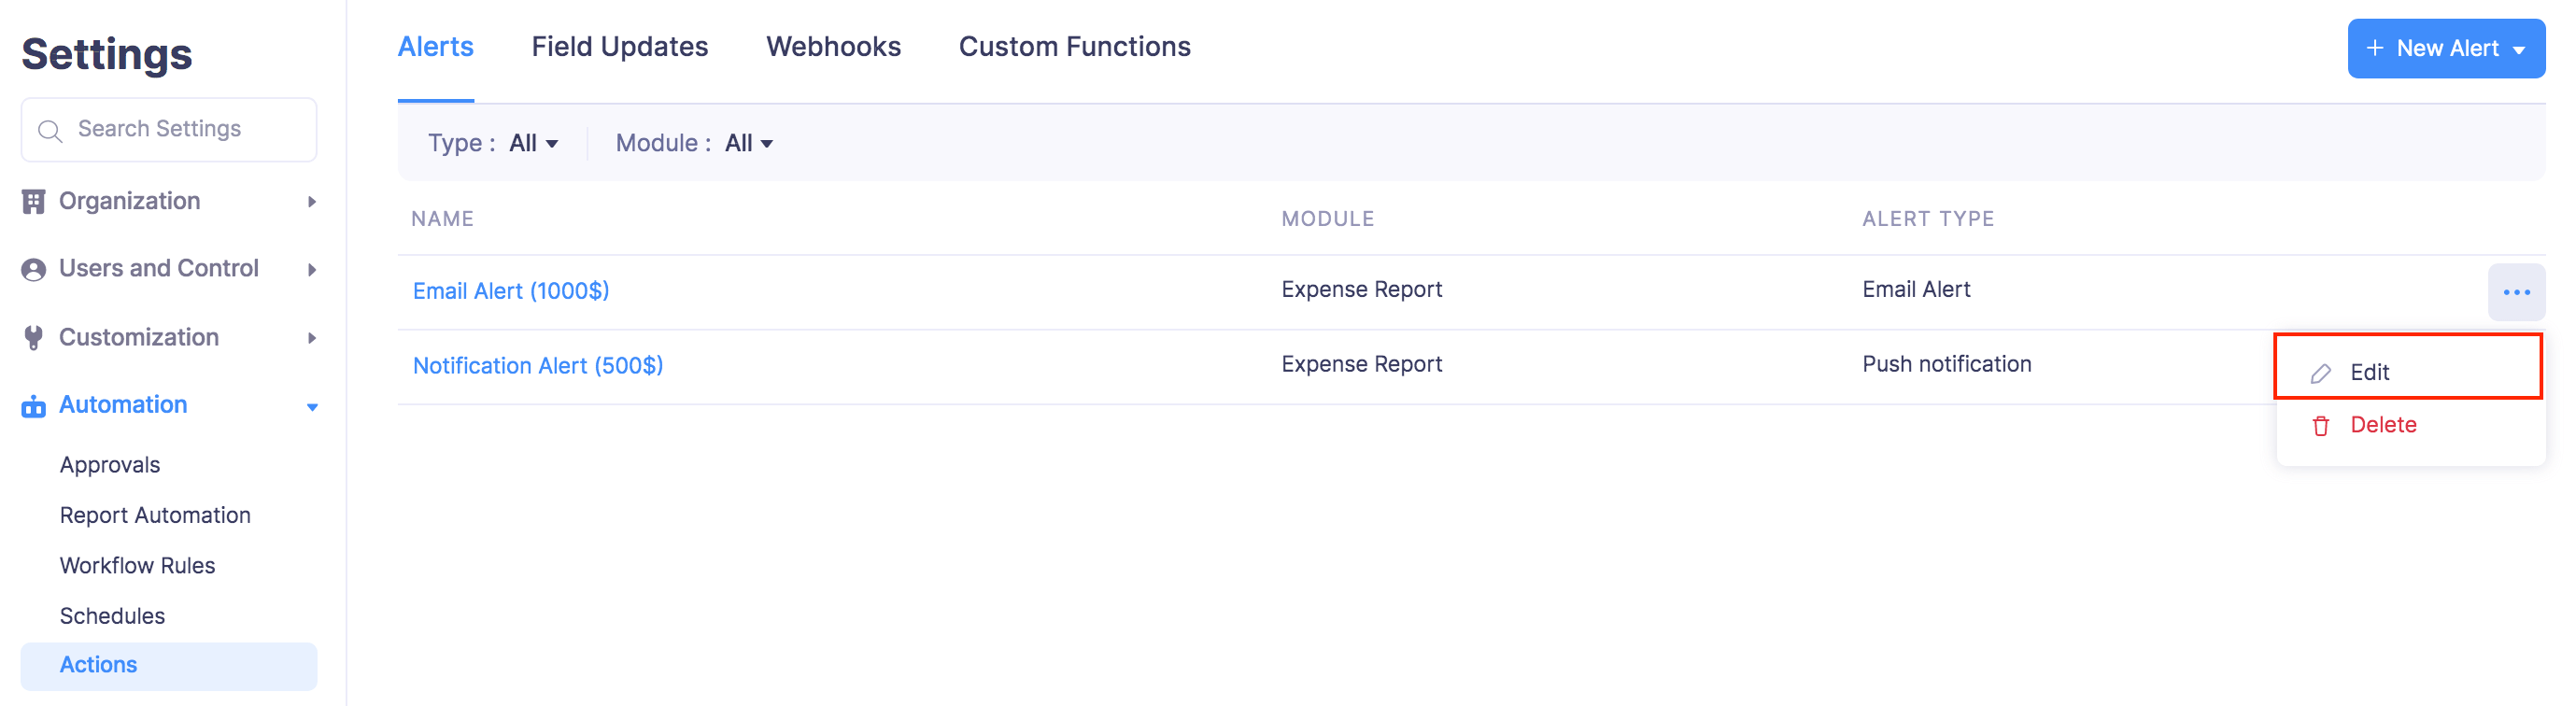Switch to the Field Updates tab
Image resolution: width=2576 pixels, height=706 pixels.
click(x=619, y=47)
